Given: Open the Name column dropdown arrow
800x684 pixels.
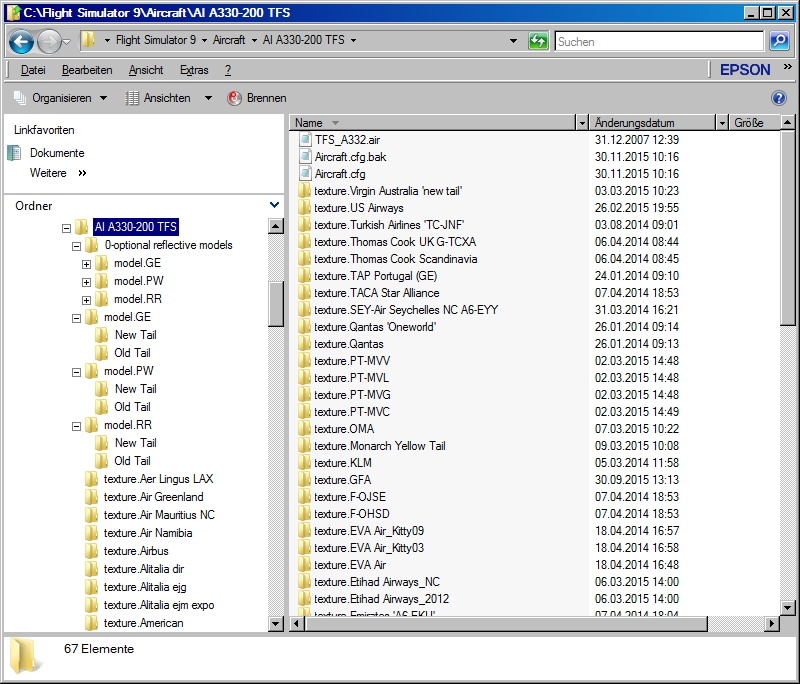Looking at the screenshot, I should point(582,123).
